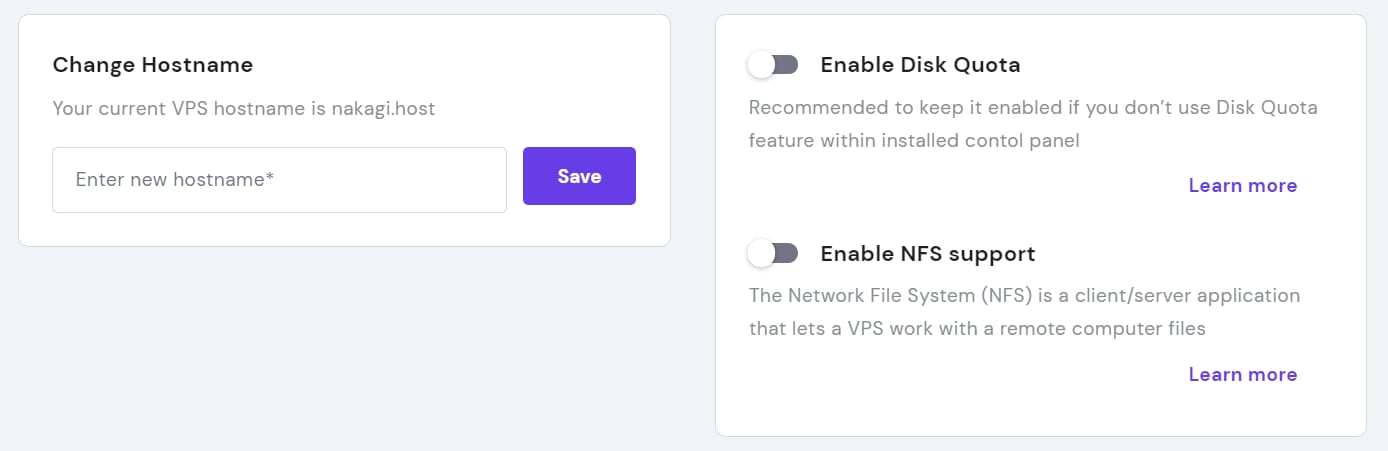The image size is (1388, 451).
Task: Click the Change Hostname heading
Action: [x=152, y=65]
